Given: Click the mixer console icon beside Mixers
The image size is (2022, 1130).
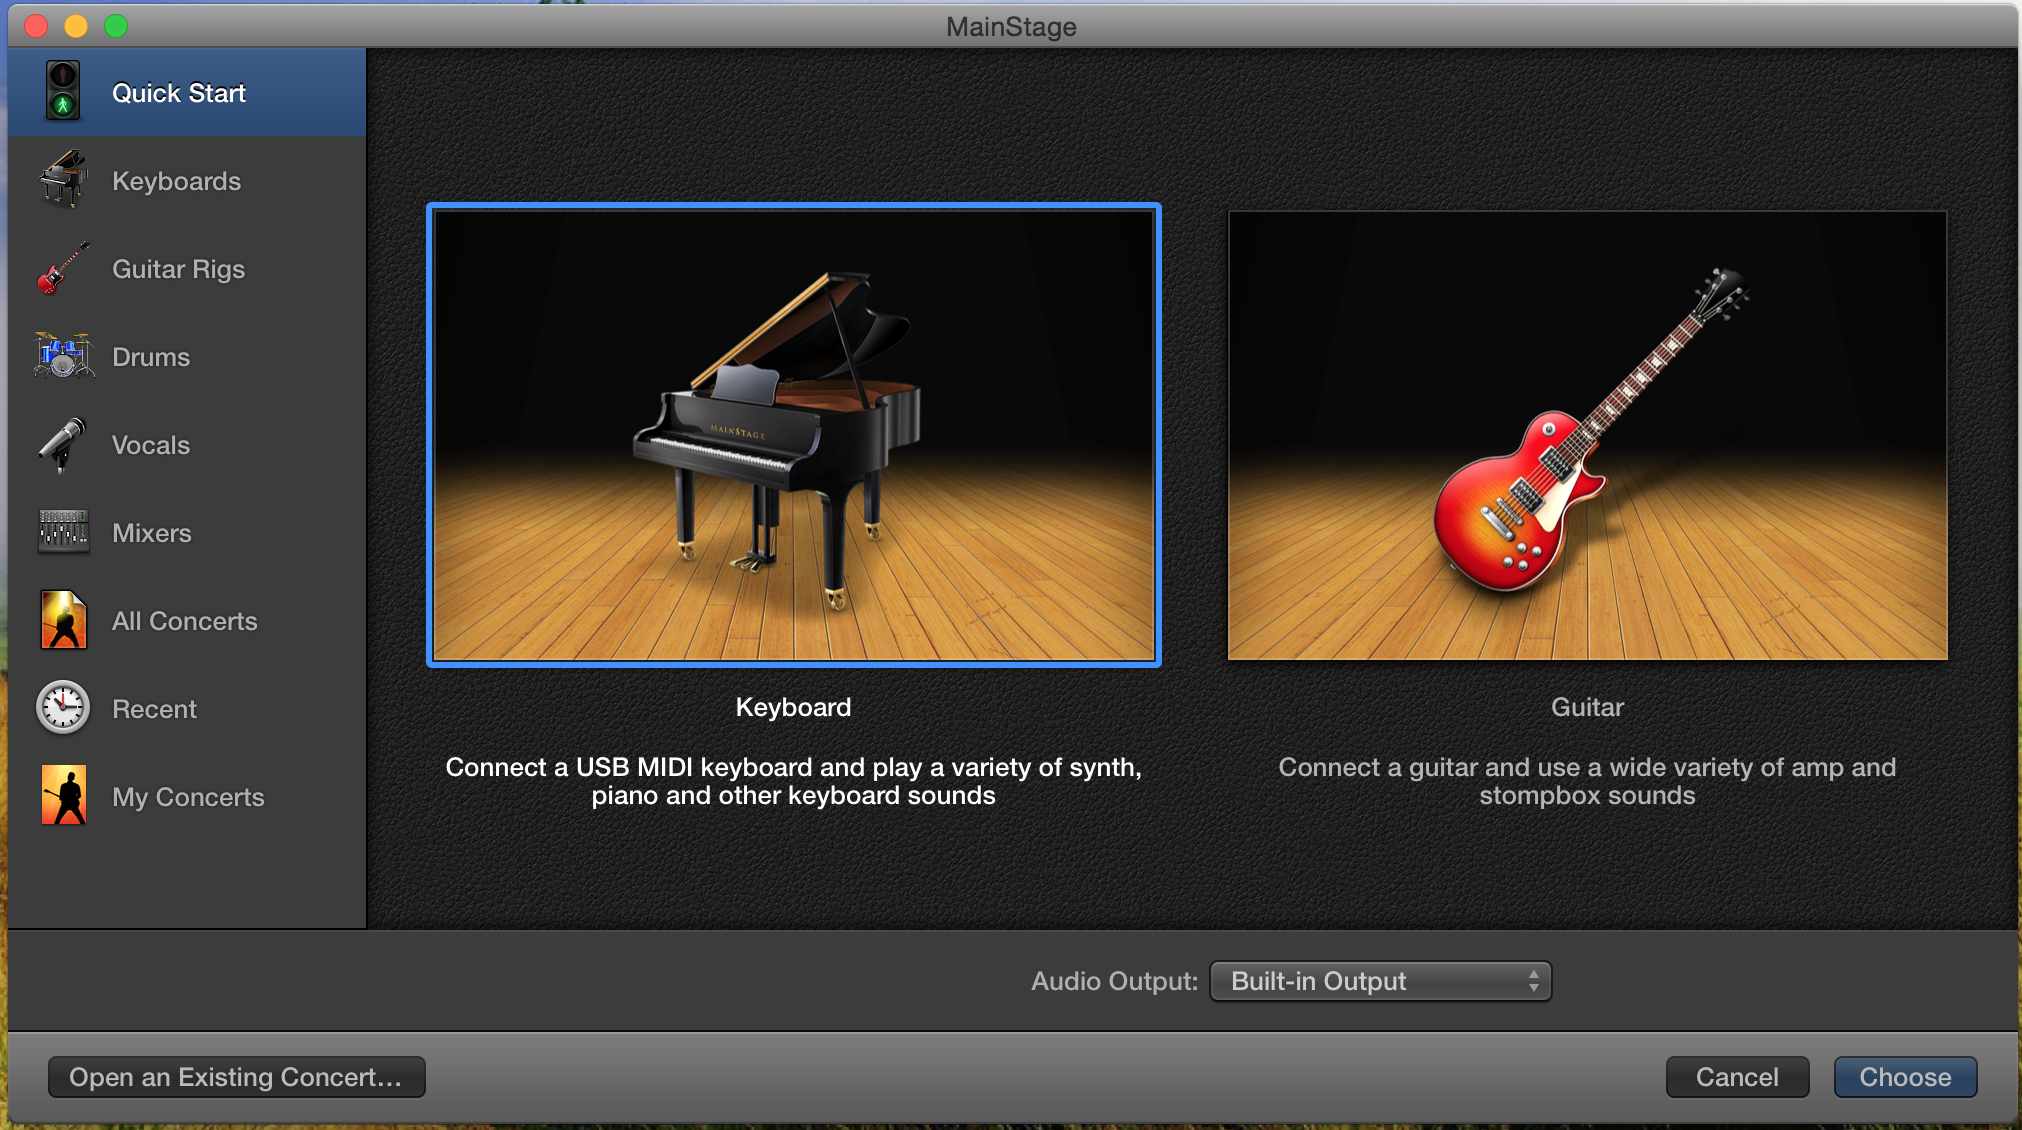Looking at the screenshot, I should (x=63, y=531).
